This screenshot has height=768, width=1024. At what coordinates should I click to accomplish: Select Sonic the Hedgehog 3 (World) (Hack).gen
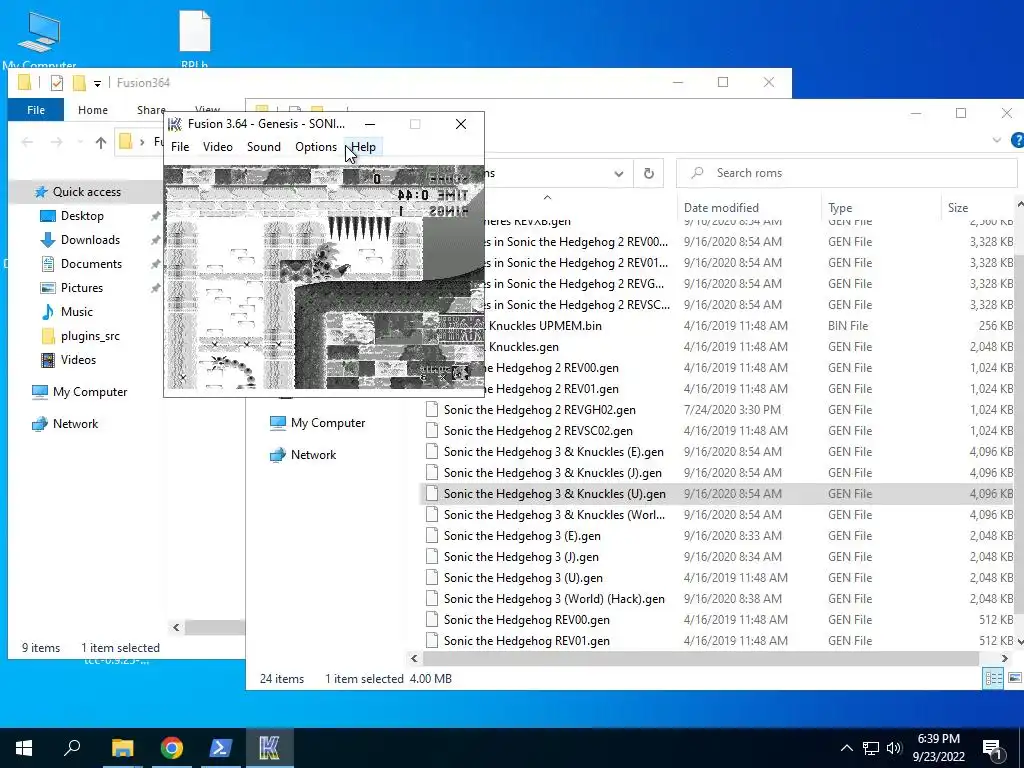pyautogui.click(x=554, y=599)
